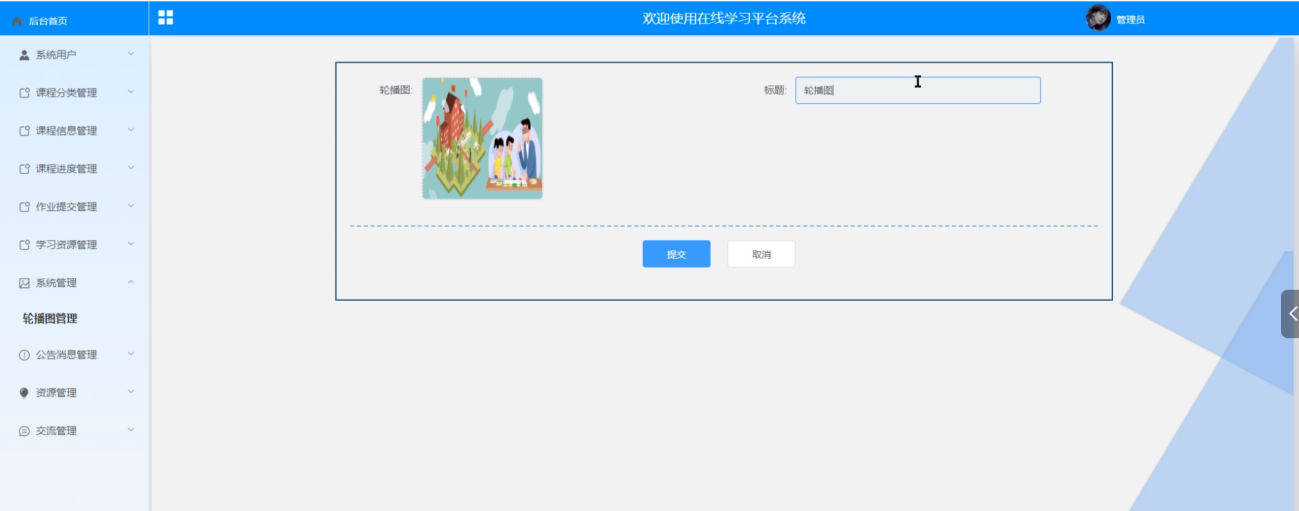Click the icon beside 学习资源管理
Image resolution: width=1299 pixels, height=511 pixels.
click(24, 244)
